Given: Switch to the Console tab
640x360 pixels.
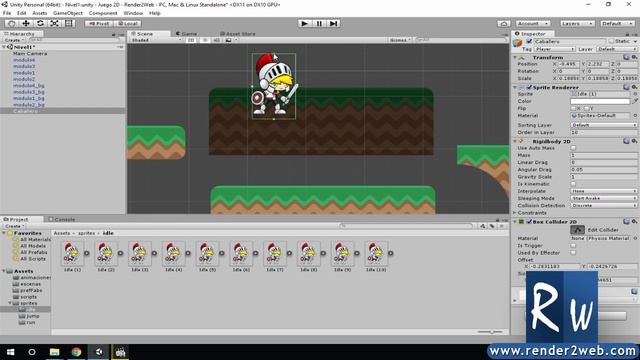Looking at the screenshot, I should [x=62, y=219].
